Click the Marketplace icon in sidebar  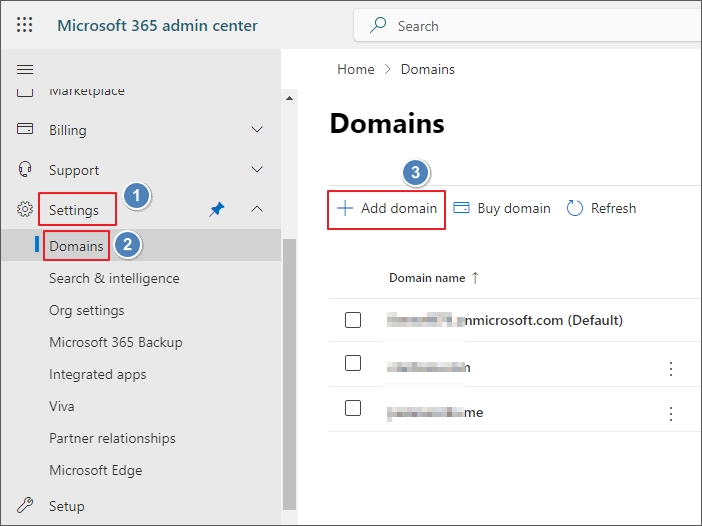tap(25, 91)
